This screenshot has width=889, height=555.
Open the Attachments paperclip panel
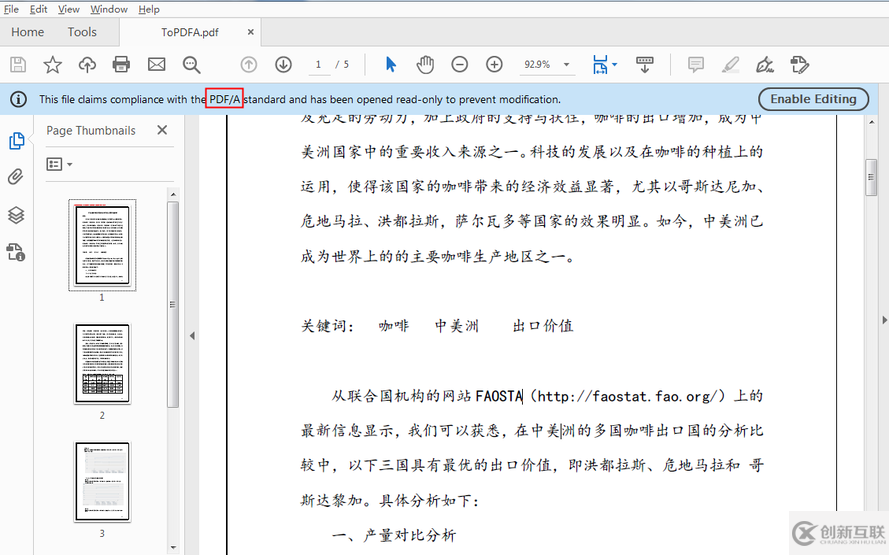point(16,177)
